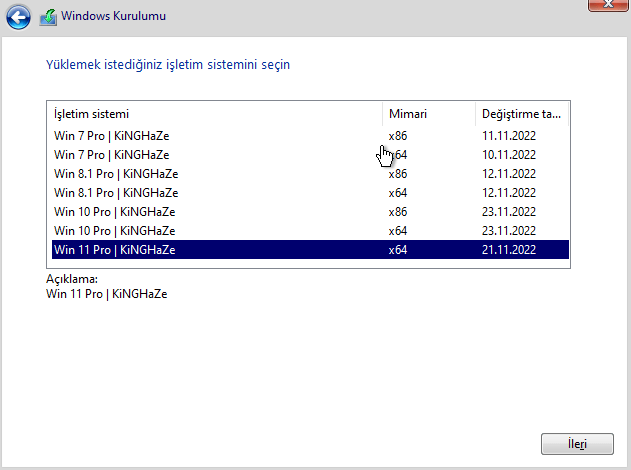Sort by Mimari column header
Image resolution: width=631 pixels, height=470 pixels.
(x=429, y=114)
